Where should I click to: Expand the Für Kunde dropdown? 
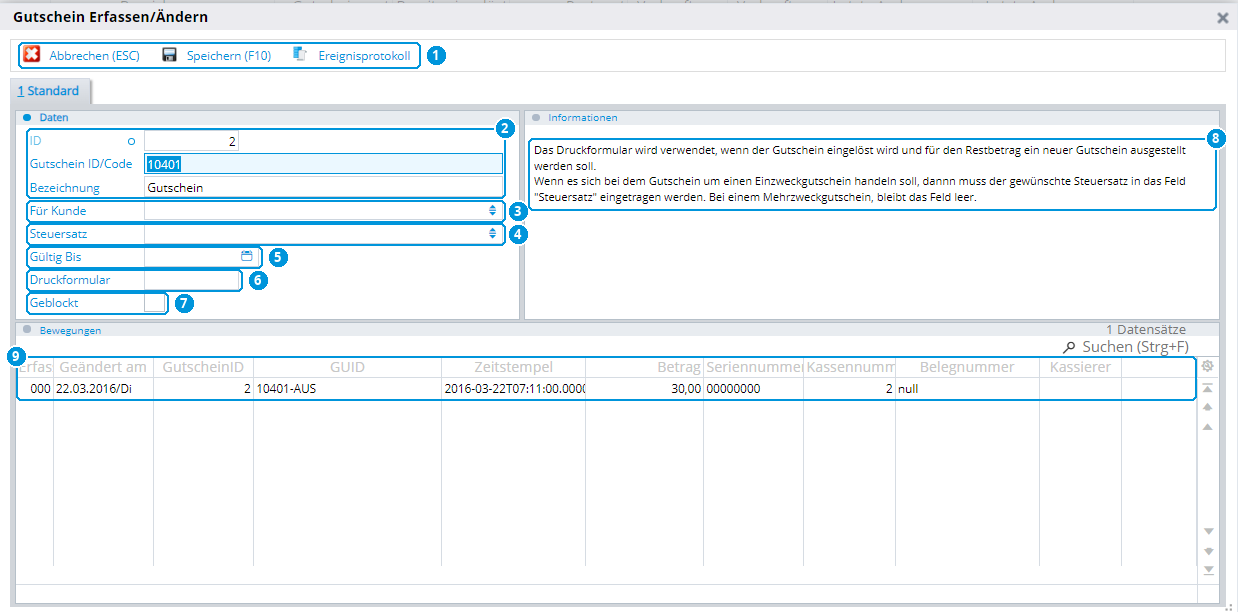click(492, 211)
